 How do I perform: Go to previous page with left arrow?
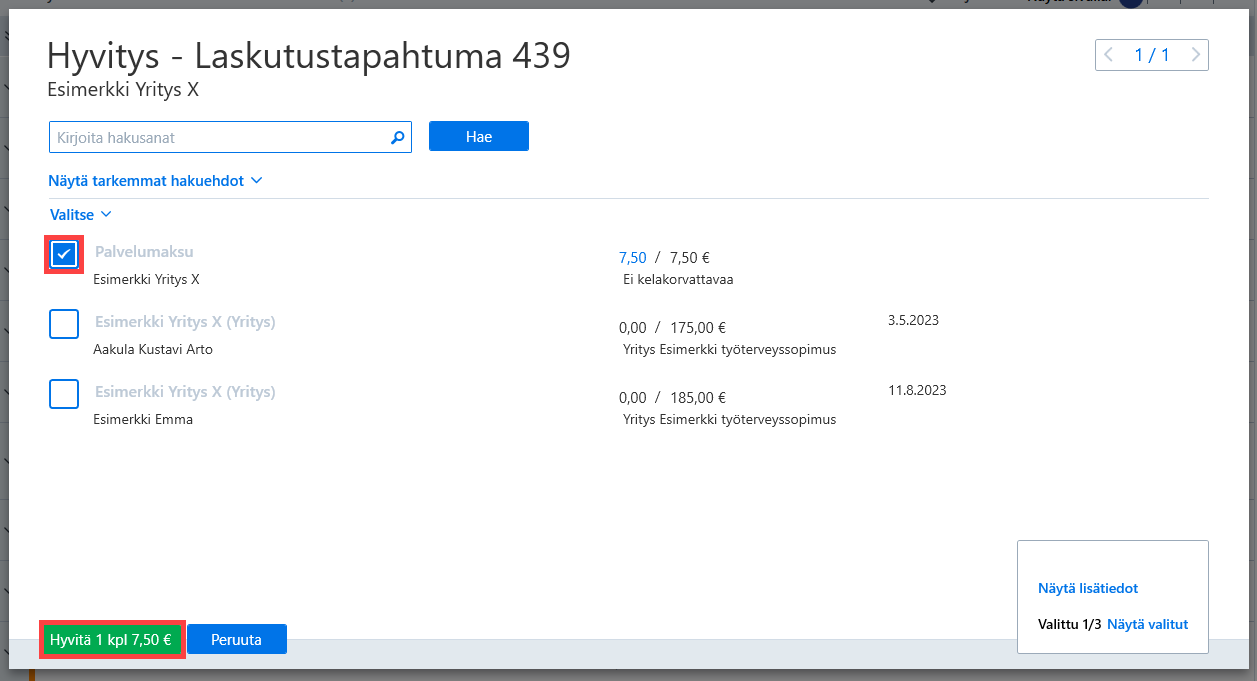[x=1108, y=55]
